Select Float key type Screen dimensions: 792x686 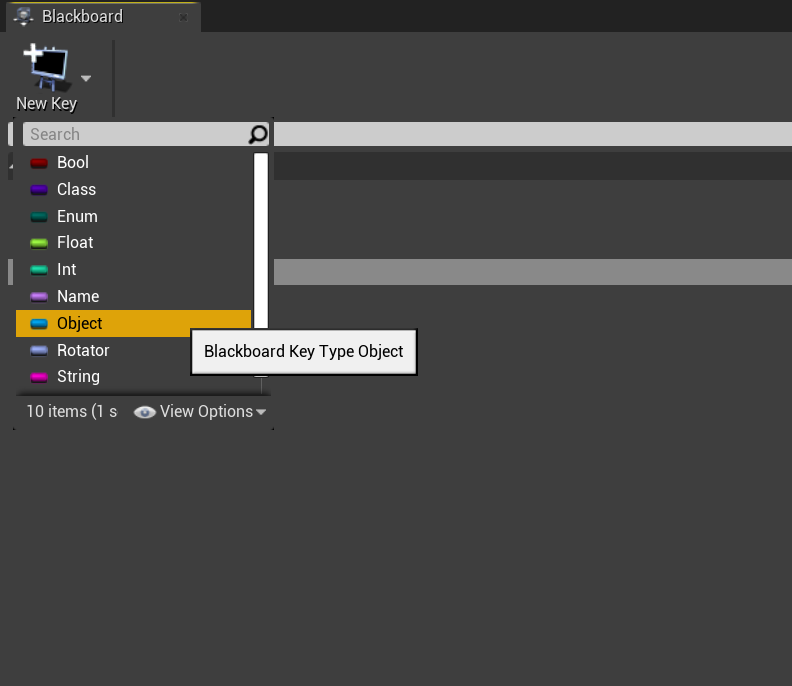[133, 242]
